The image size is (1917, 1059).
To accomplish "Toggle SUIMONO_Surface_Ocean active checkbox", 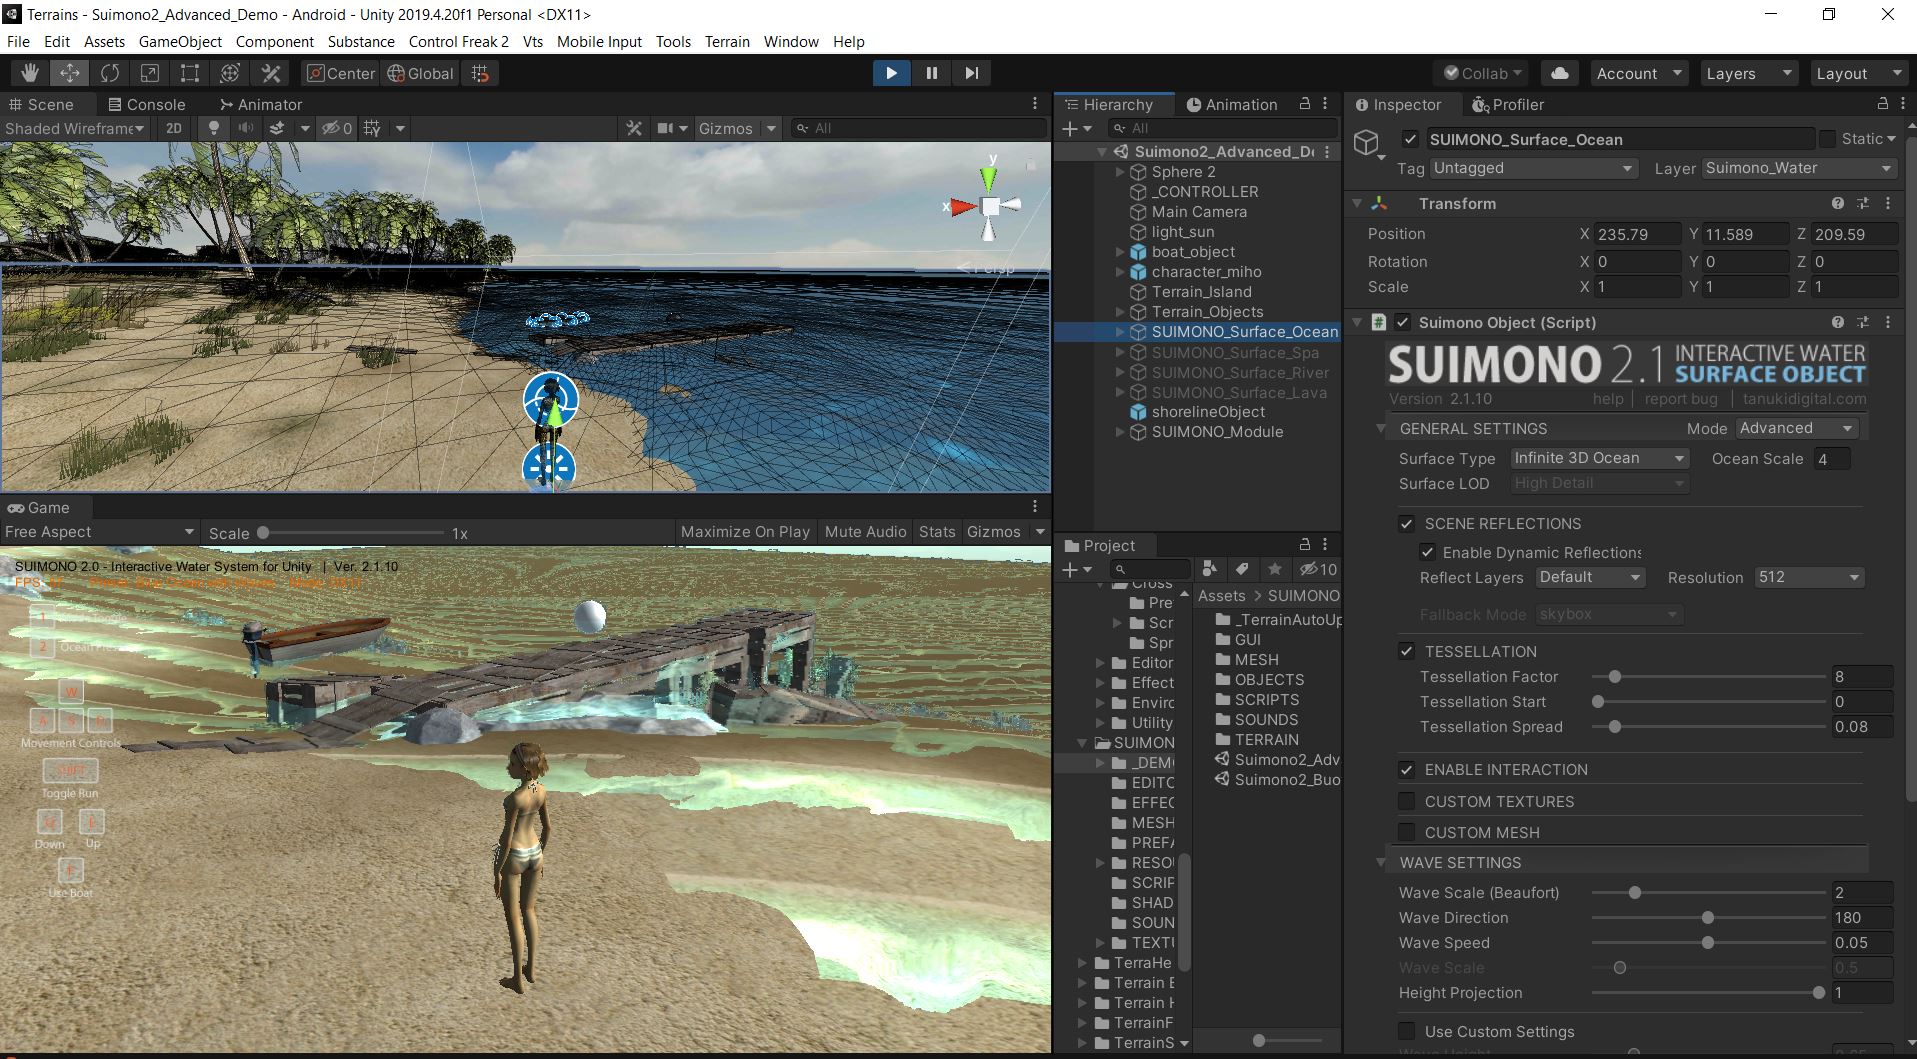I will (1410, 139).
